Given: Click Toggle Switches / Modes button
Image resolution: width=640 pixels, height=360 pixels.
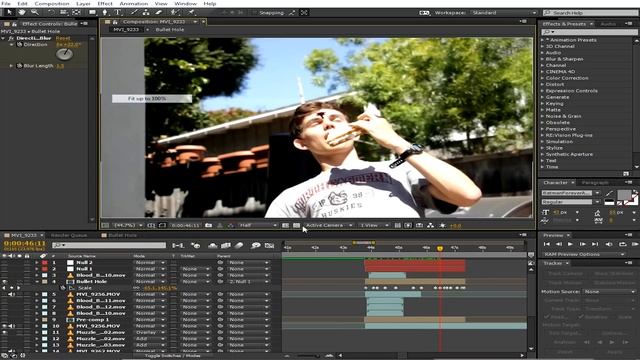Looking at the screenshot, I should (173, 356).
